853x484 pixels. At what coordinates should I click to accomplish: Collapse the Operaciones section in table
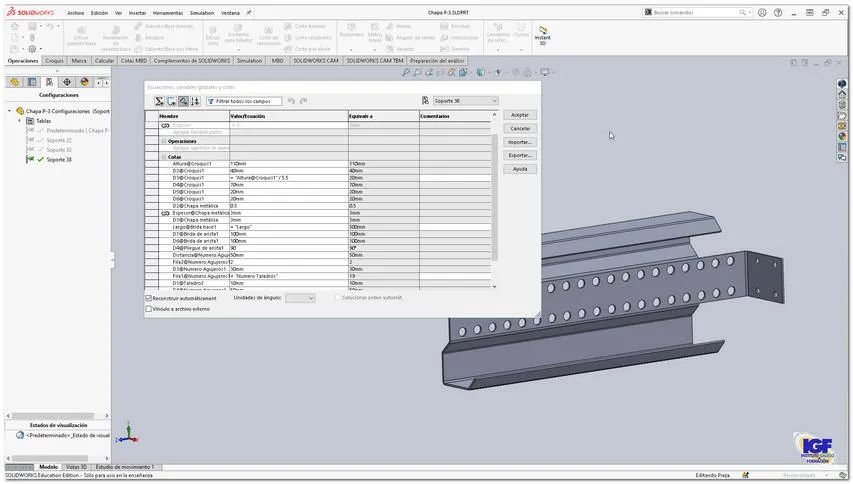point(164,141)
